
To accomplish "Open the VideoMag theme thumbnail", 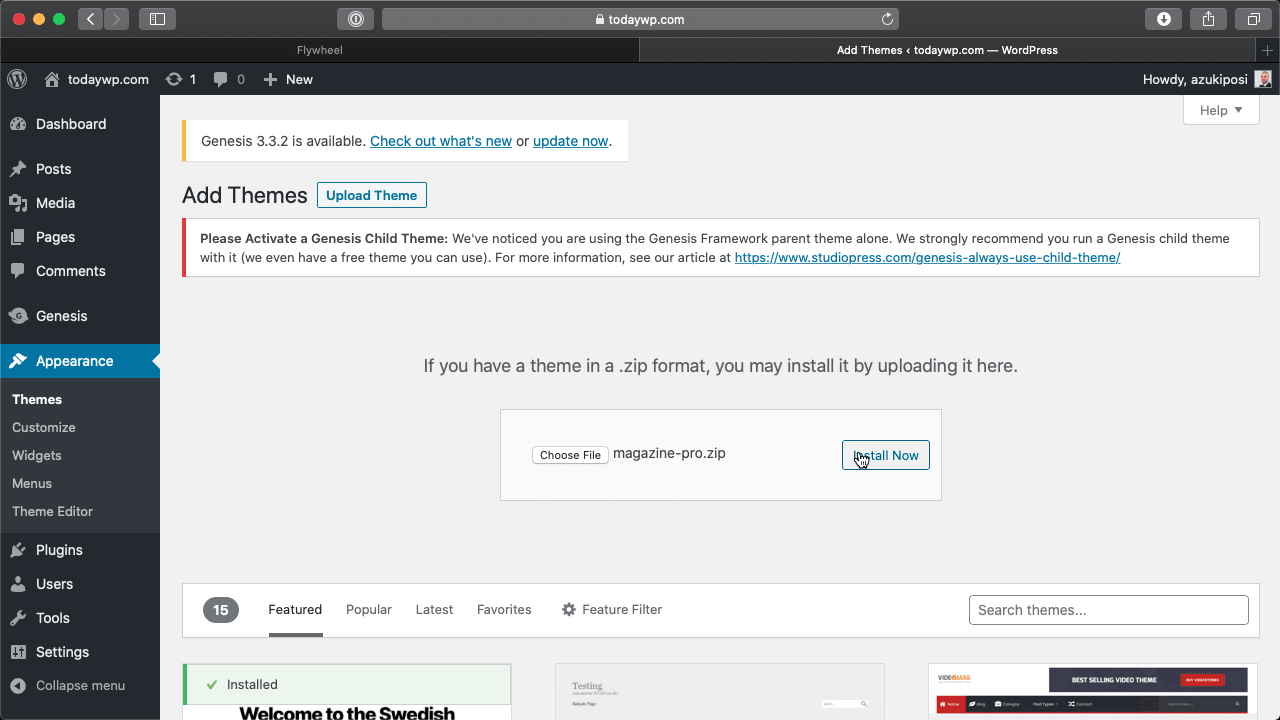I will point(1093,691).
